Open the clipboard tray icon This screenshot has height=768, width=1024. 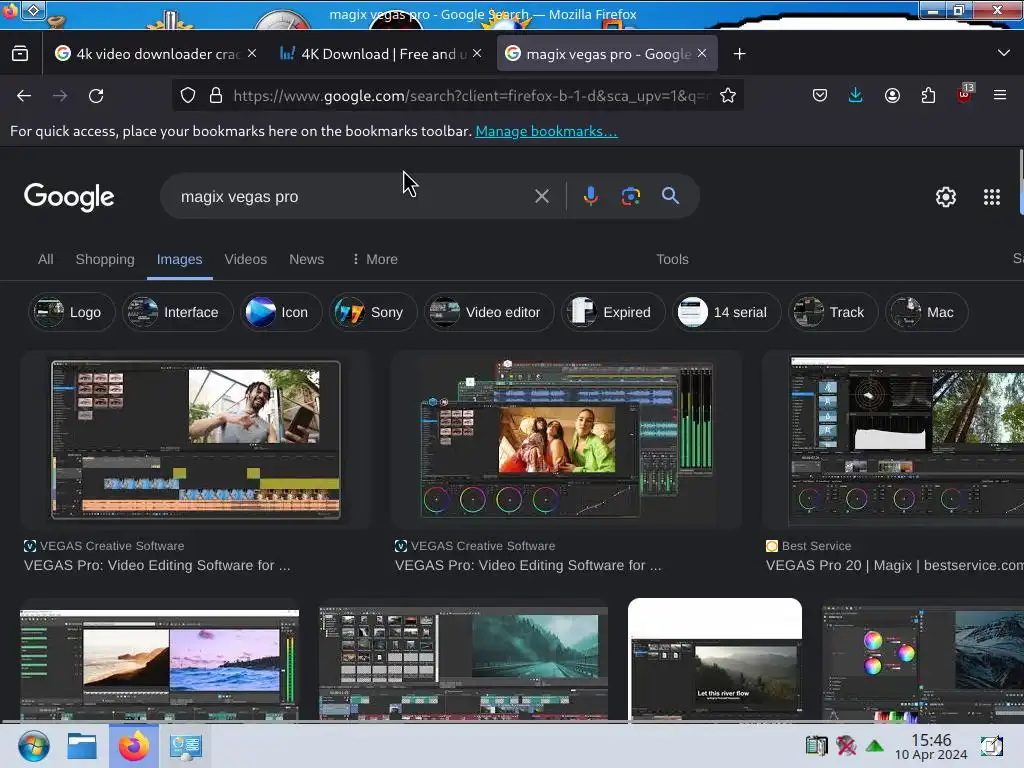816,745
